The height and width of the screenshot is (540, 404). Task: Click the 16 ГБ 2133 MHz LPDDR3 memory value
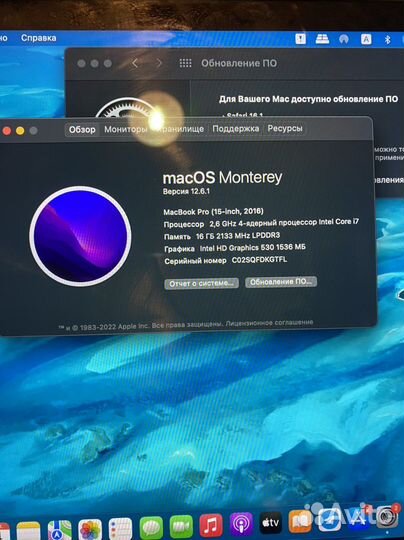point(238,236)
